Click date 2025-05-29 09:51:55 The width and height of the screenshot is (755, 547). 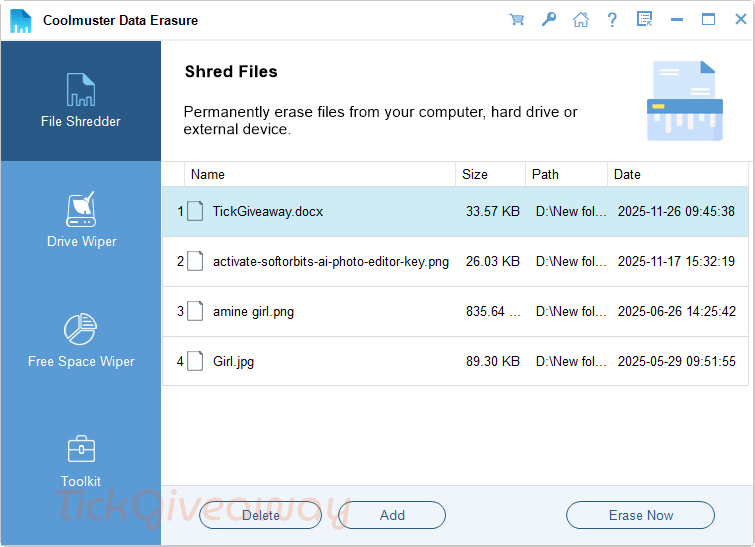(x=677, y=361)
